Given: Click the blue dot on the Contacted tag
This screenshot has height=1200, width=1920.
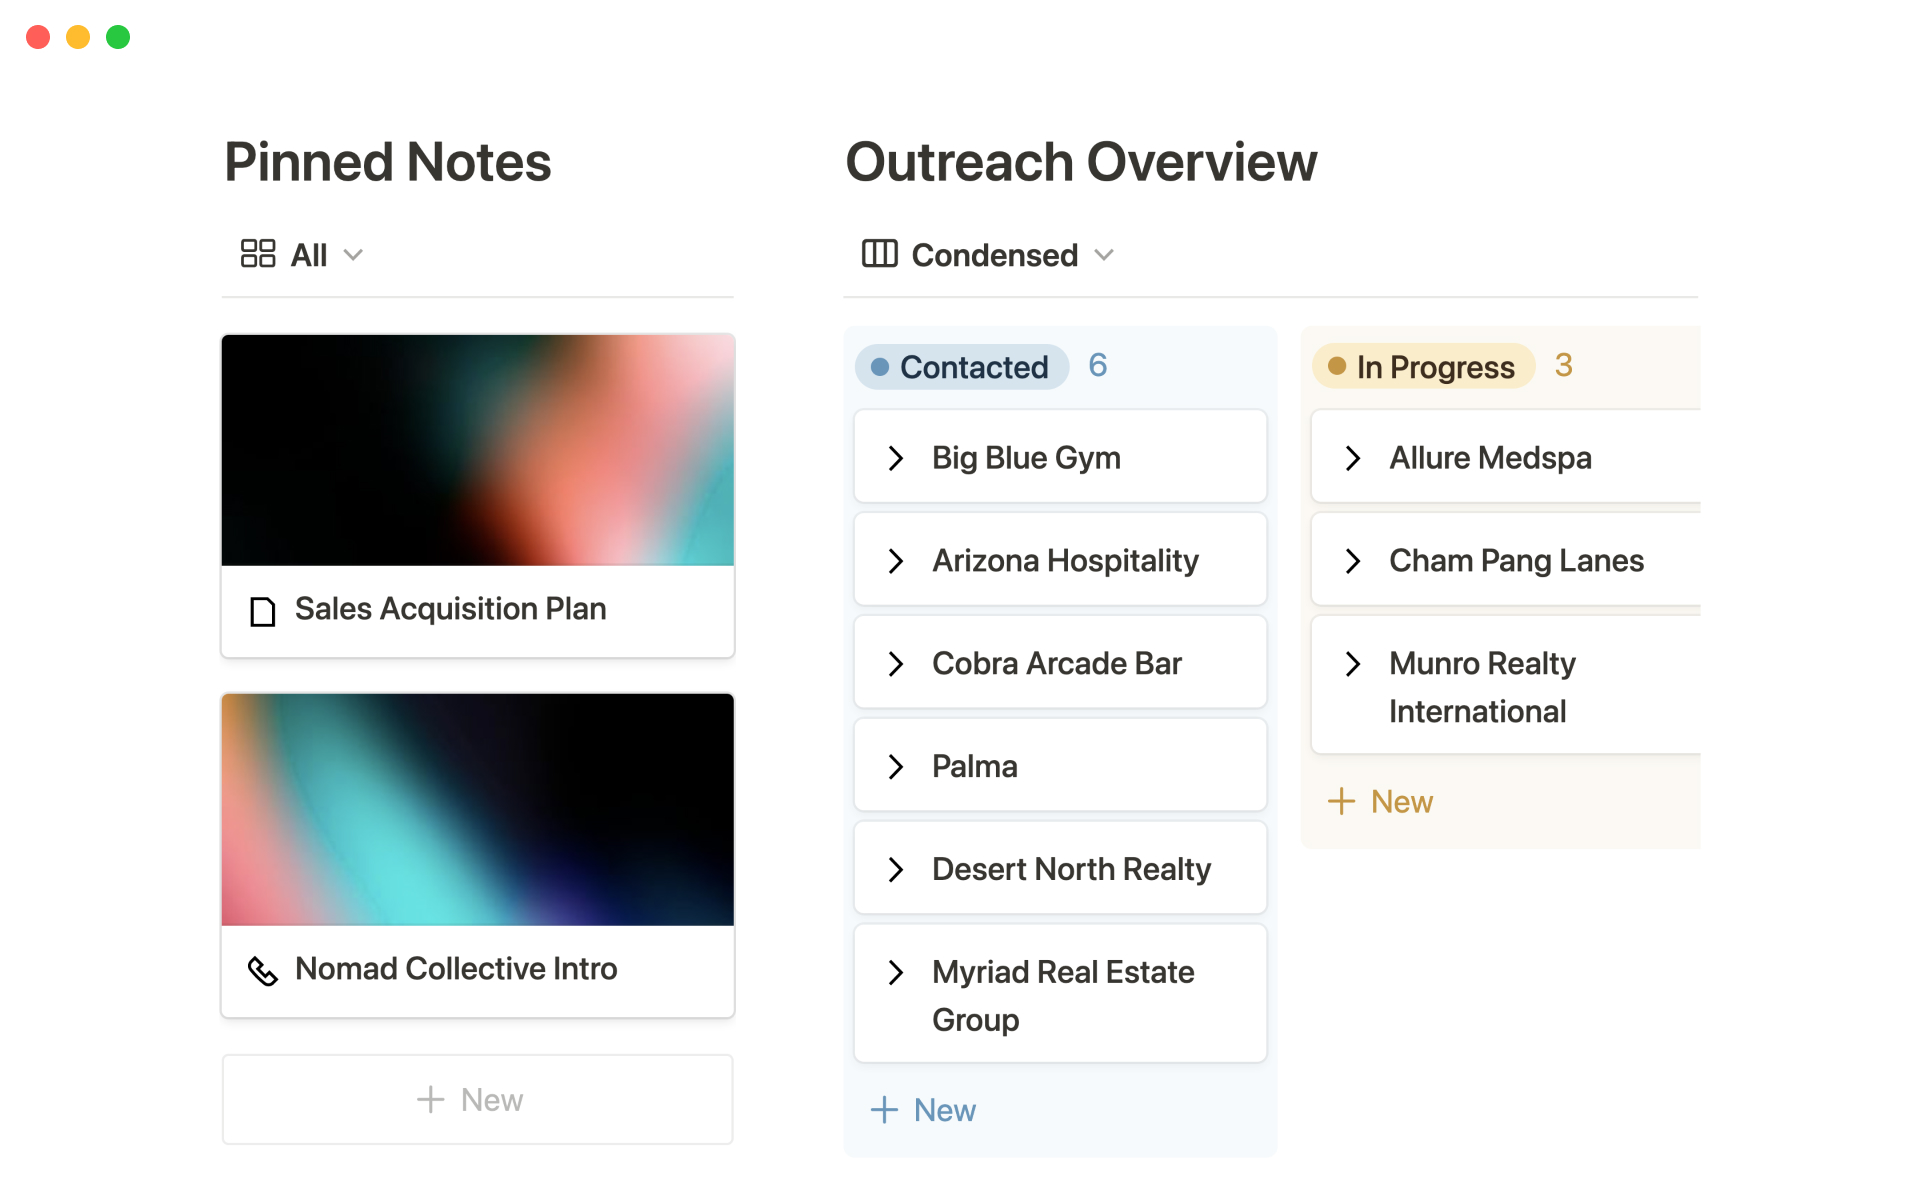Looking at the screenshot, I should 880,367.
